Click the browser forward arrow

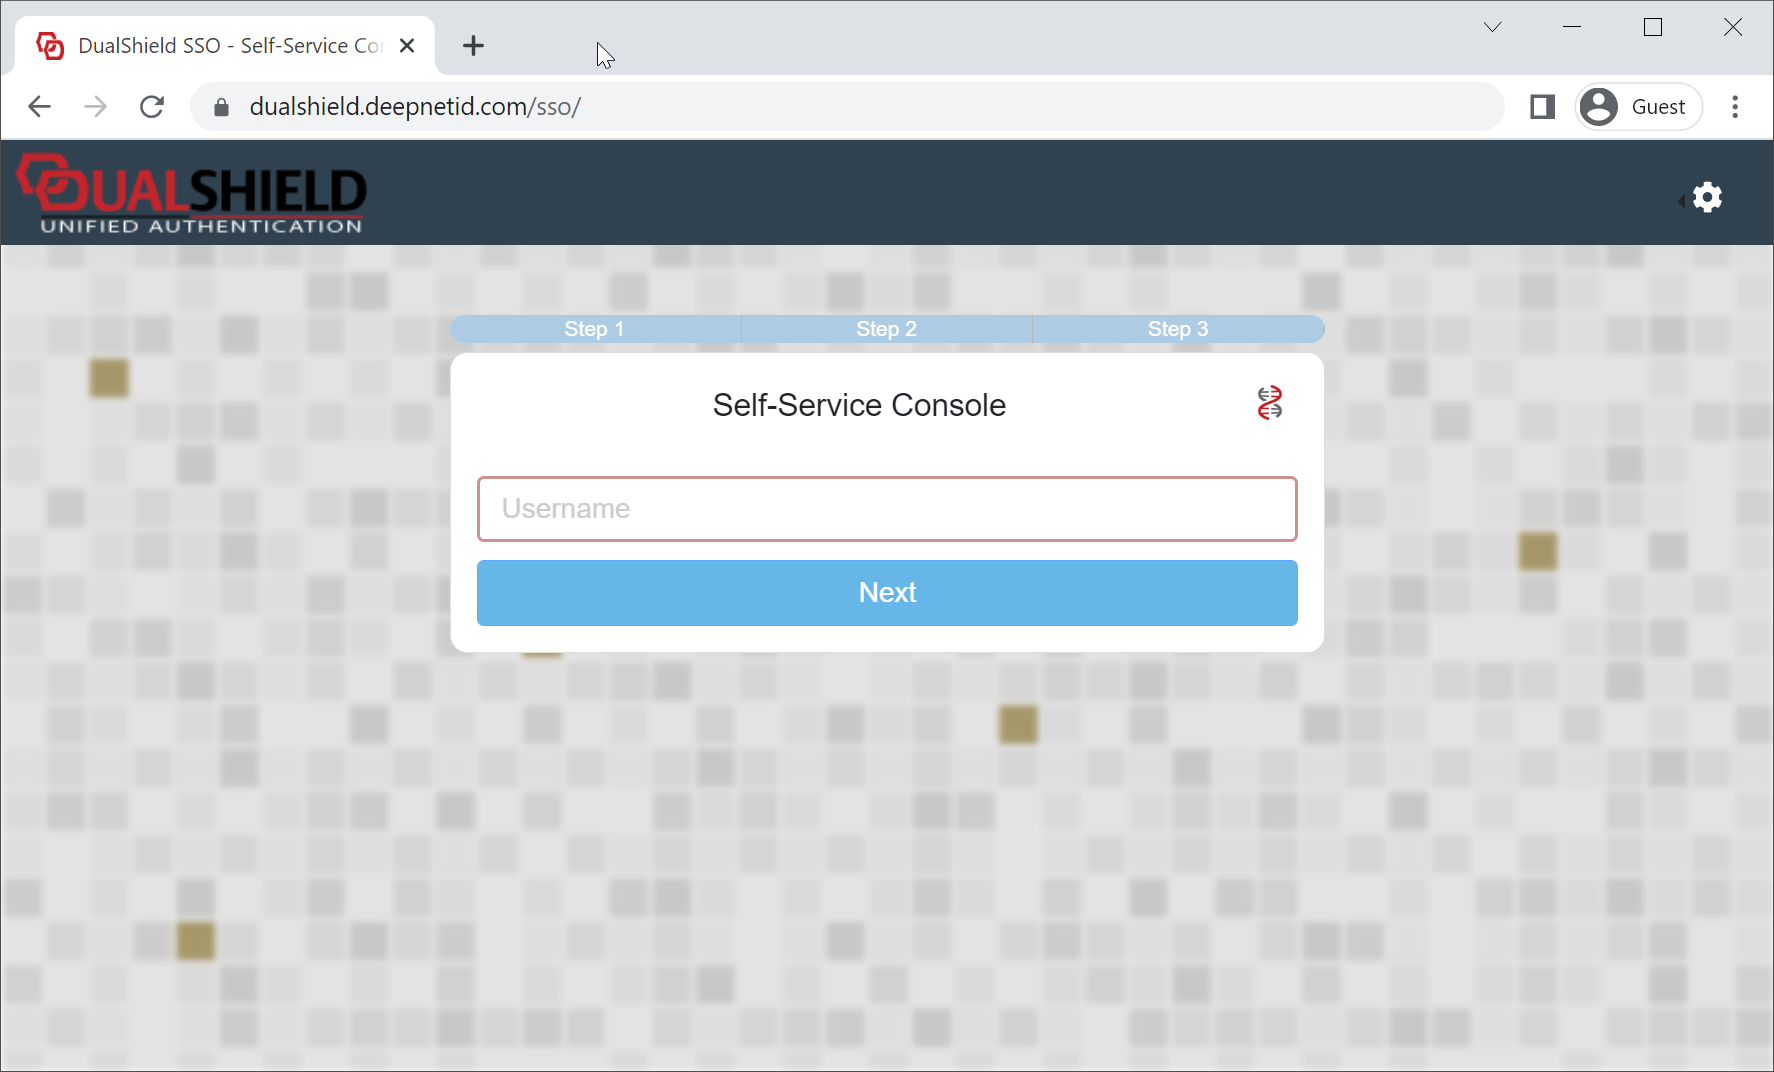pos(96,107)
